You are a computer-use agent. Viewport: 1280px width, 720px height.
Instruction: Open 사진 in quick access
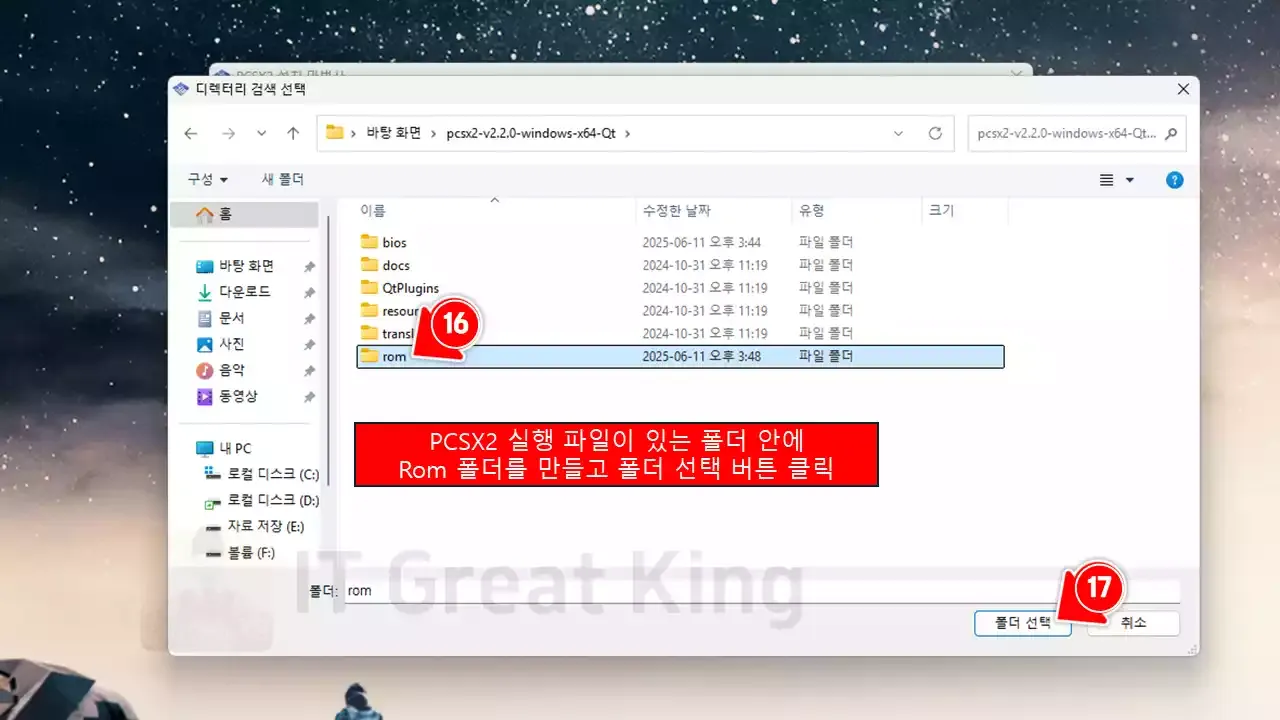(231, 344)
